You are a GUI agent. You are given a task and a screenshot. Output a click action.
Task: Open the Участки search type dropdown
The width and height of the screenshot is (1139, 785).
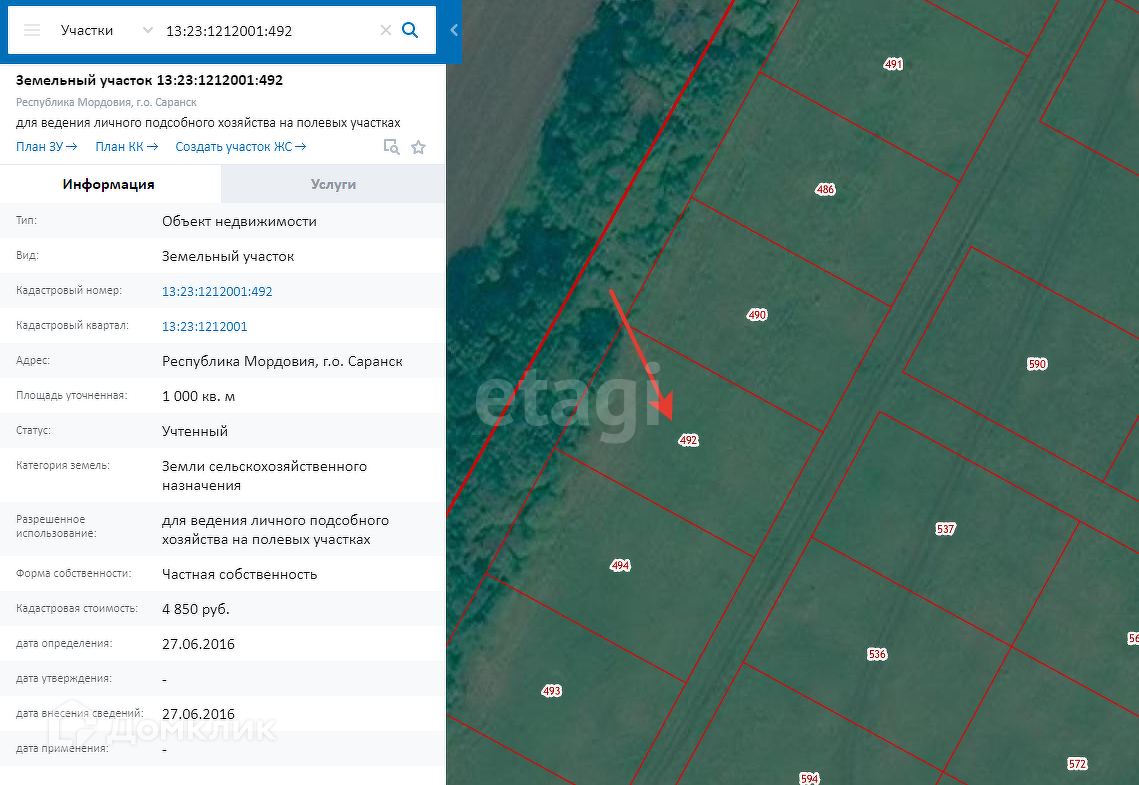[x=107, y=30]
